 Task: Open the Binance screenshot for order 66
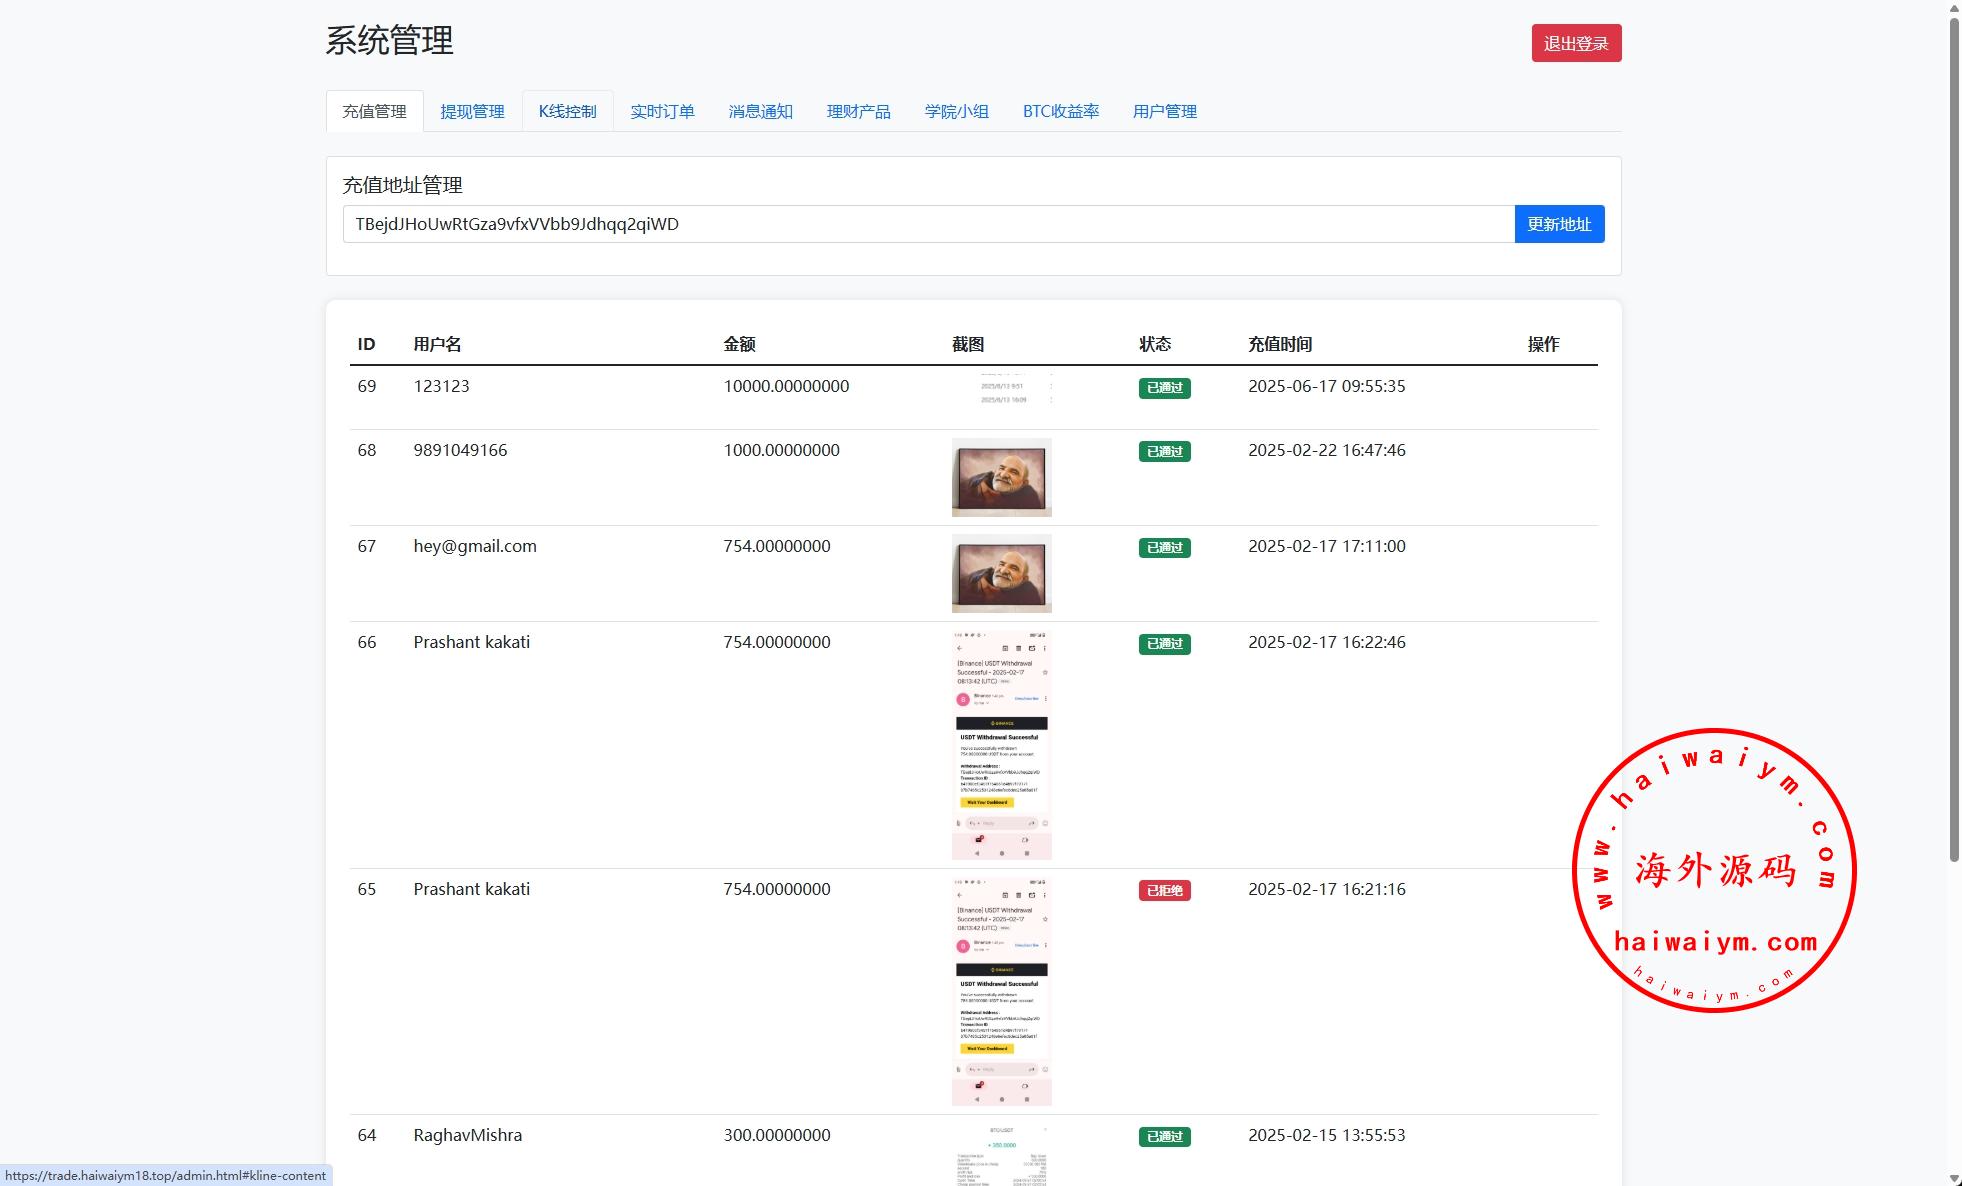point(1001,744)
